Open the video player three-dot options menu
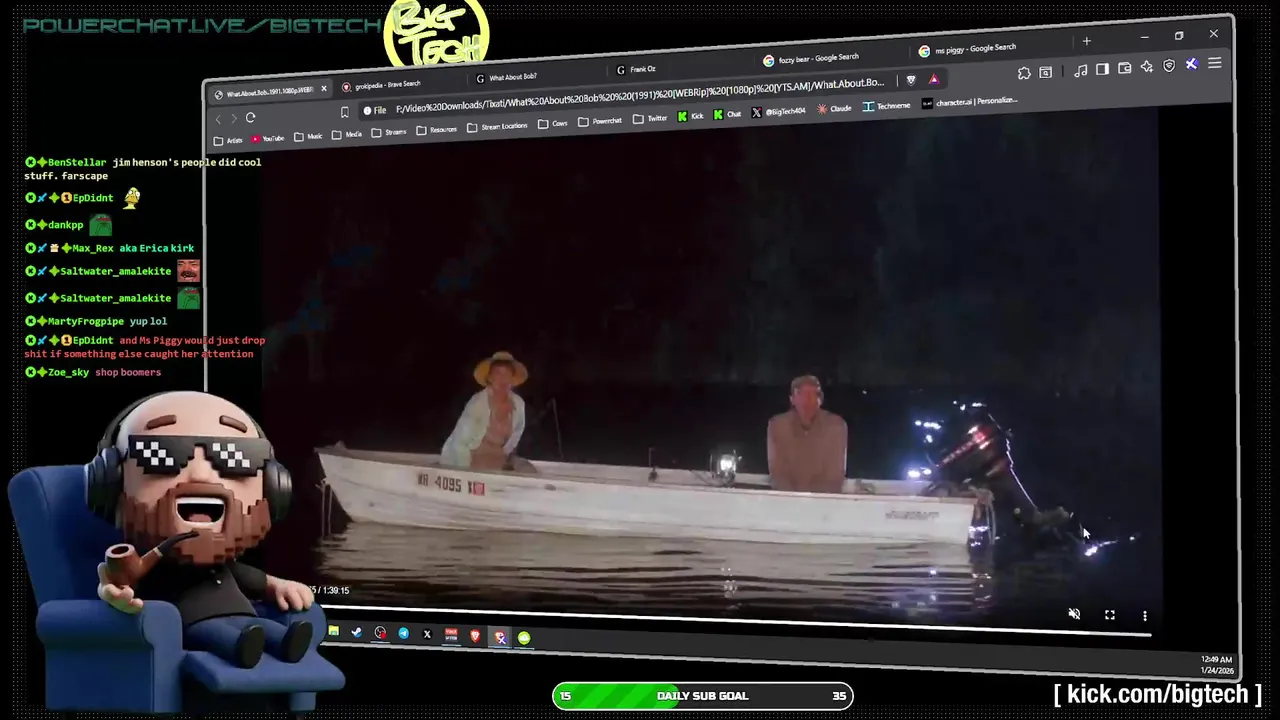 coord(1145,616)
